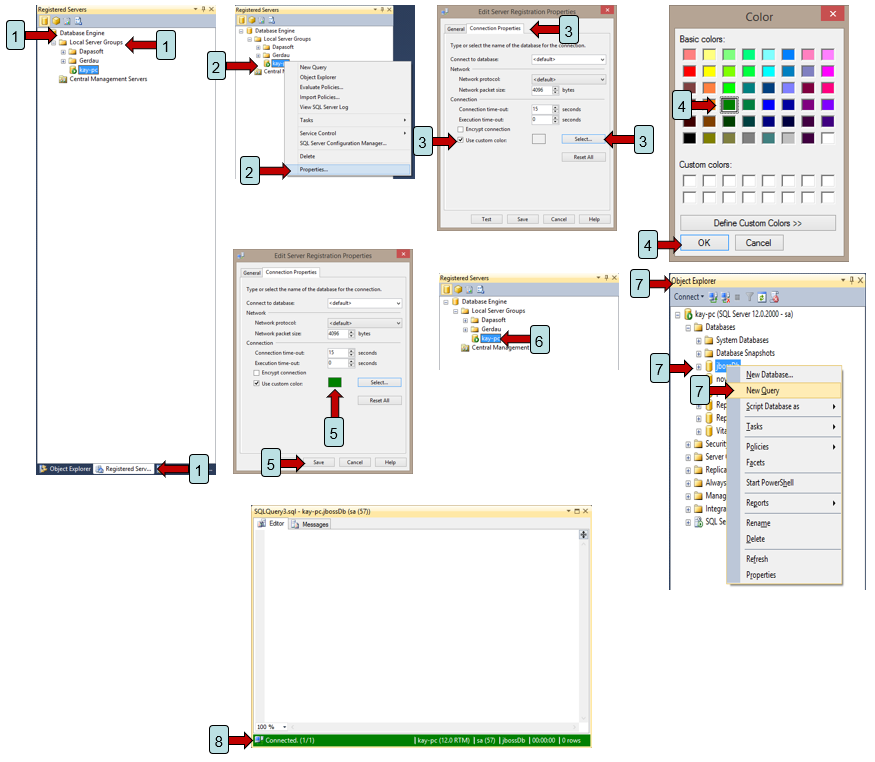Image resolution: width=875 pixels, height=762 pixels.
Task: Switch to Messages tab in query window
Action: tap(310, 524)
